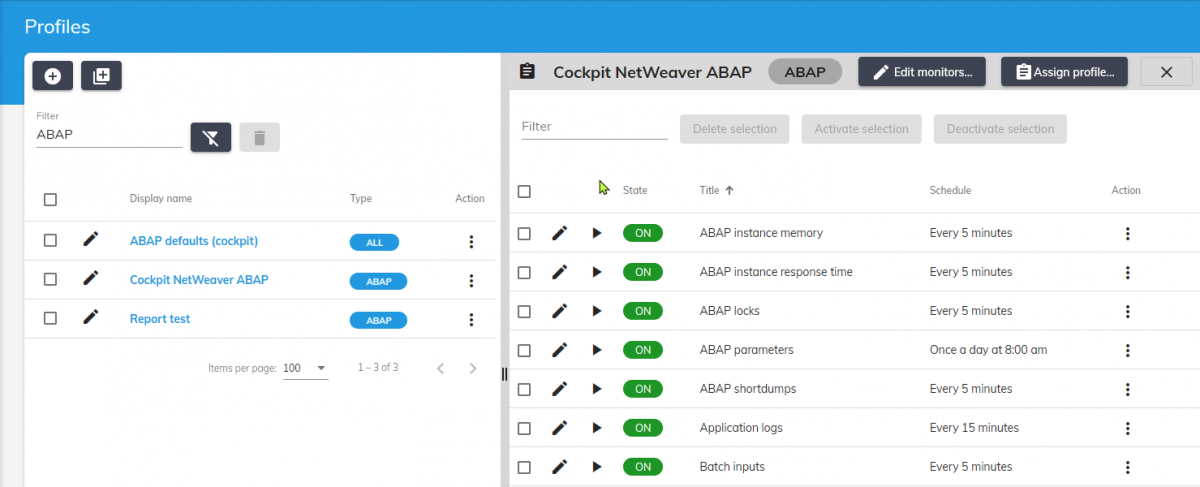
Task: Click the panel splitter handle between lists
Action: point(504,373)
